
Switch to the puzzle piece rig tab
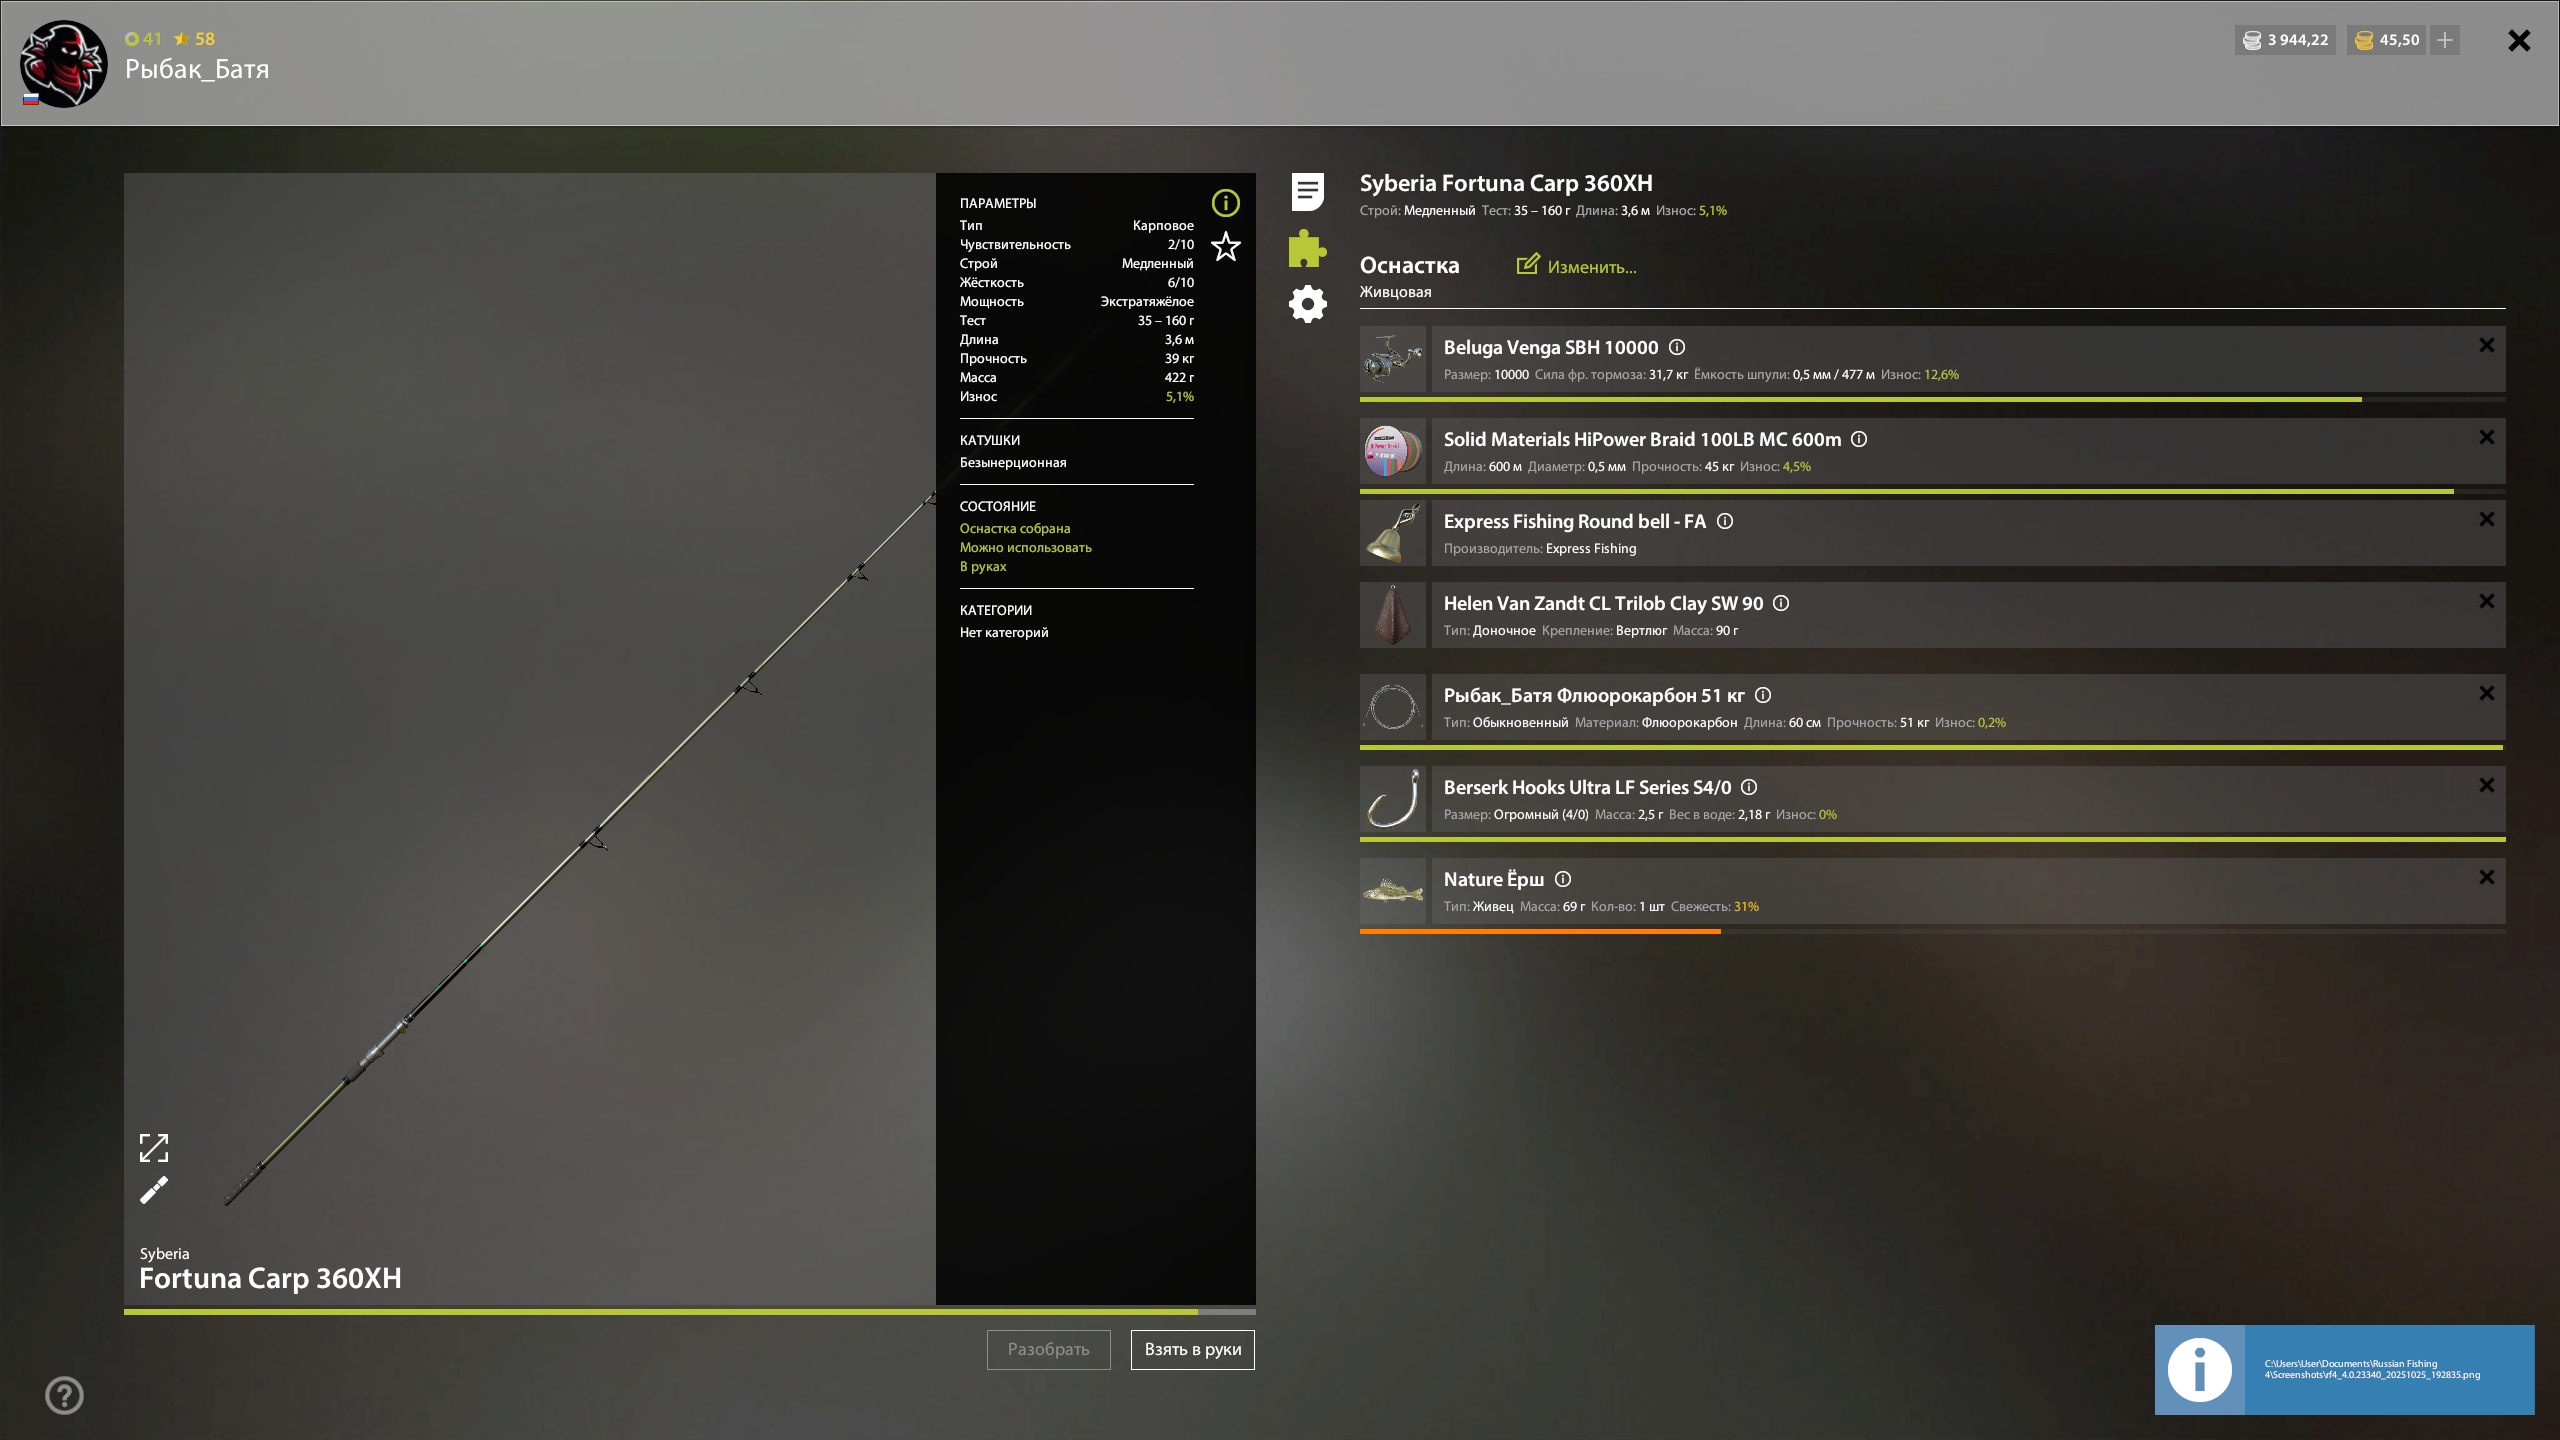tap(1307, 248)
